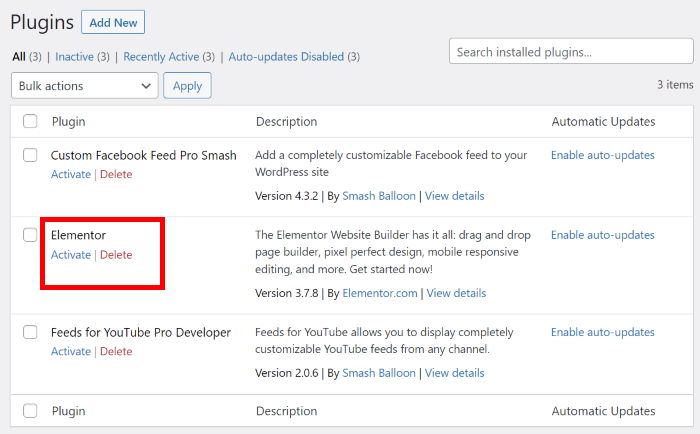
Task: Enable auto-updates for Feeds for YouTube
Action: pyautogui.click(x=602, y=332)
